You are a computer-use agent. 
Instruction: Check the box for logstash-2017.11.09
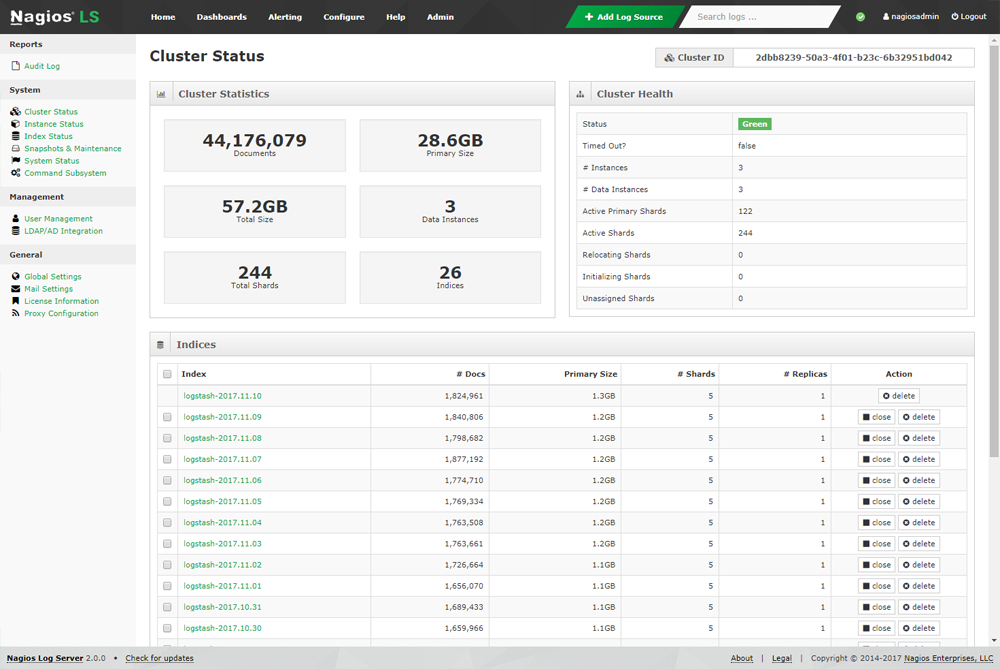click(x=167, y=417)
